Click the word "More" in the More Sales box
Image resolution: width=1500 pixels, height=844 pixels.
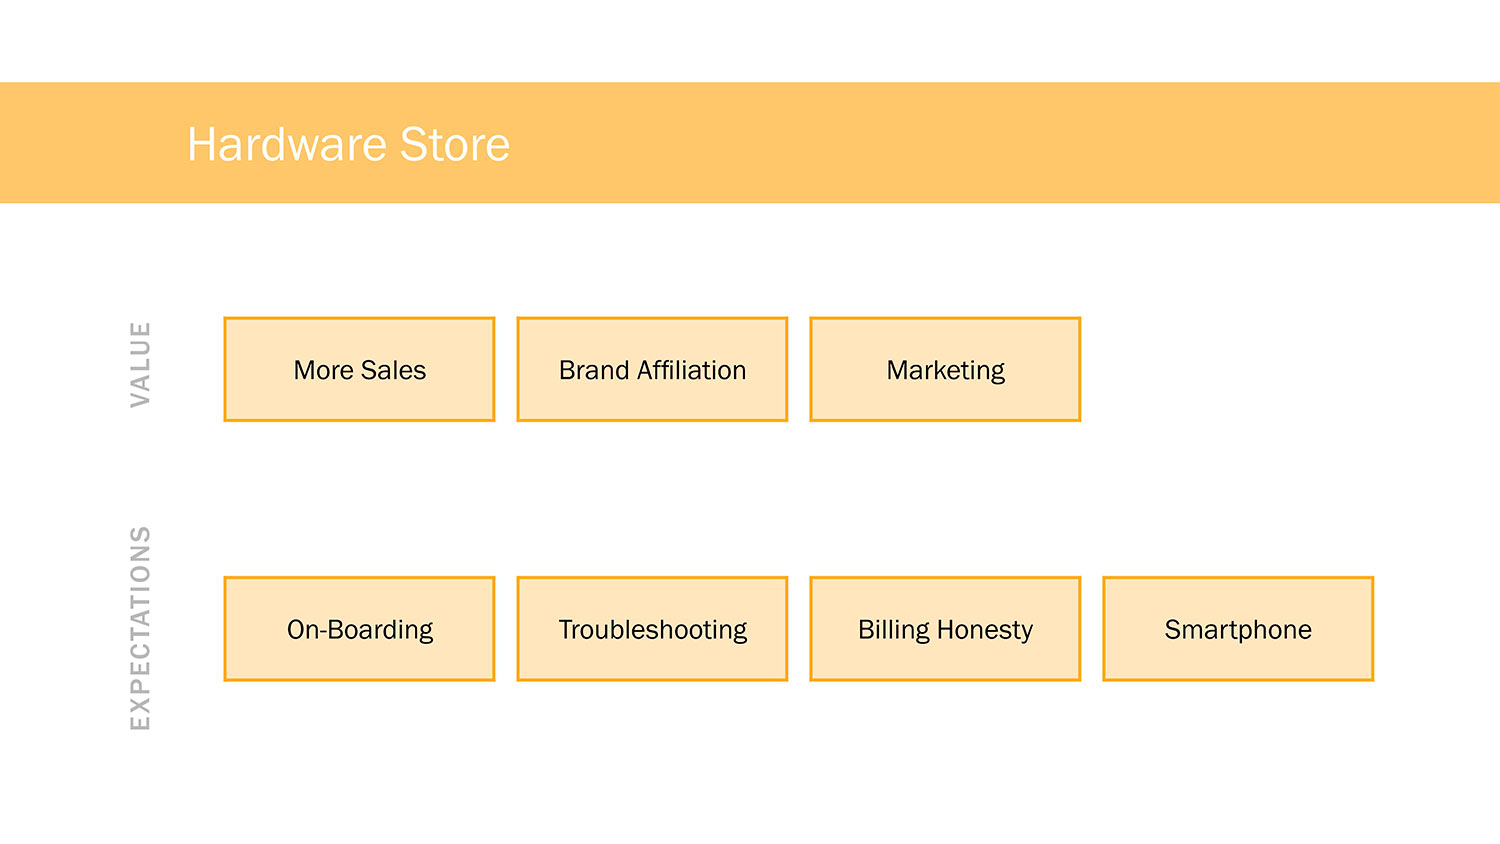323,371
